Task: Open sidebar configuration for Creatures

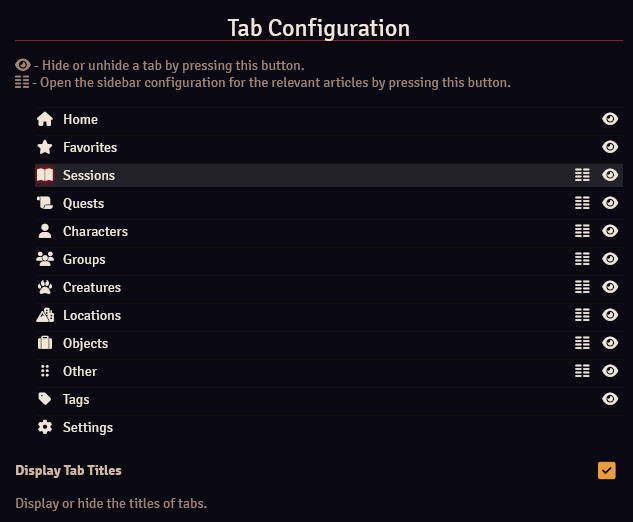Action: point(582,287)
